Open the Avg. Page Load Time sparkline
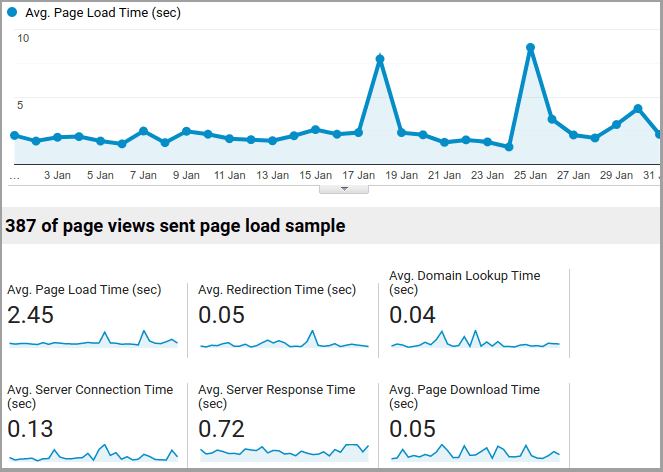 pos(93,339)
